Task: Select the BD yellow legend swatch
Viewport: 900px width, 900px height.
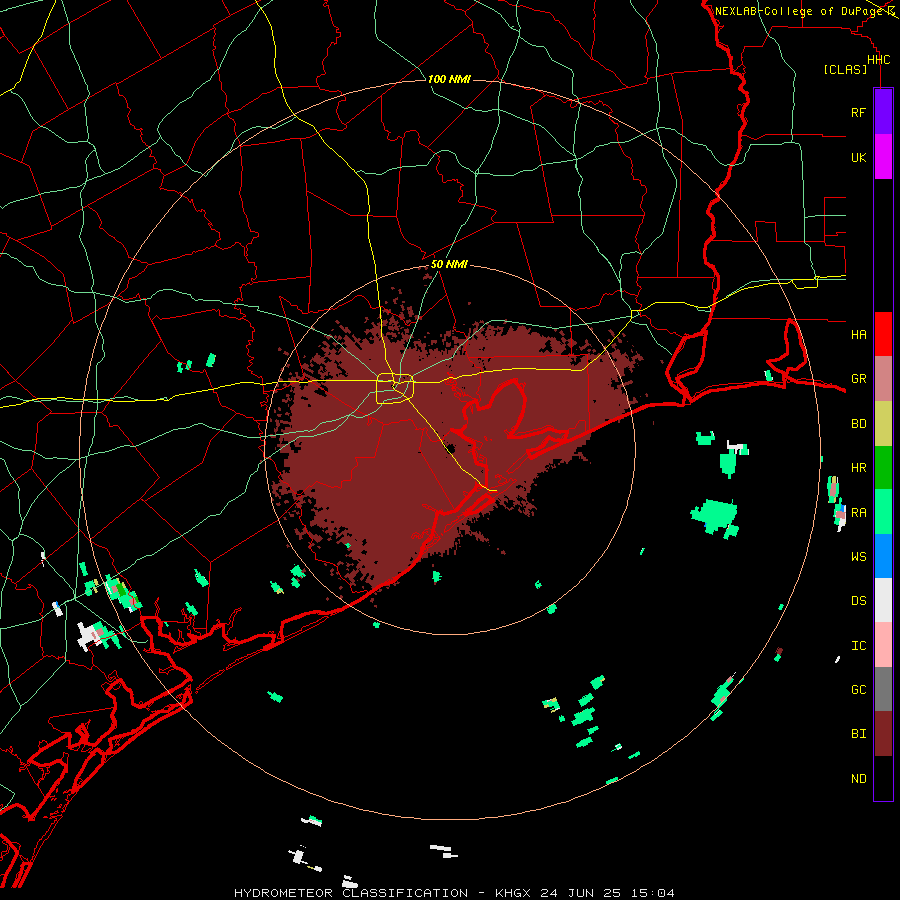Action: tap(883, 423)
